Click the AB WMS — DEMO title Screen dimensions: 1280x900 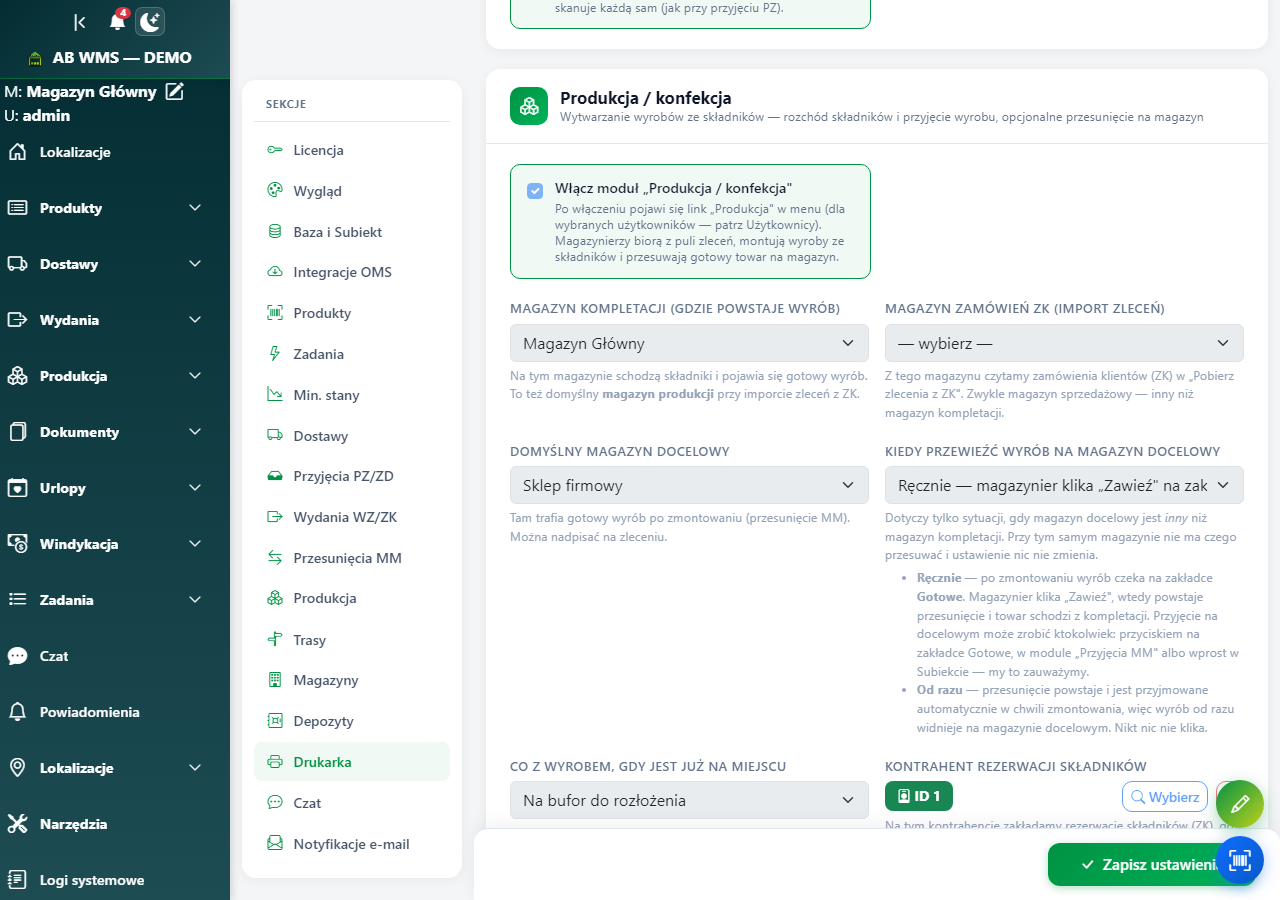(122, 58)
